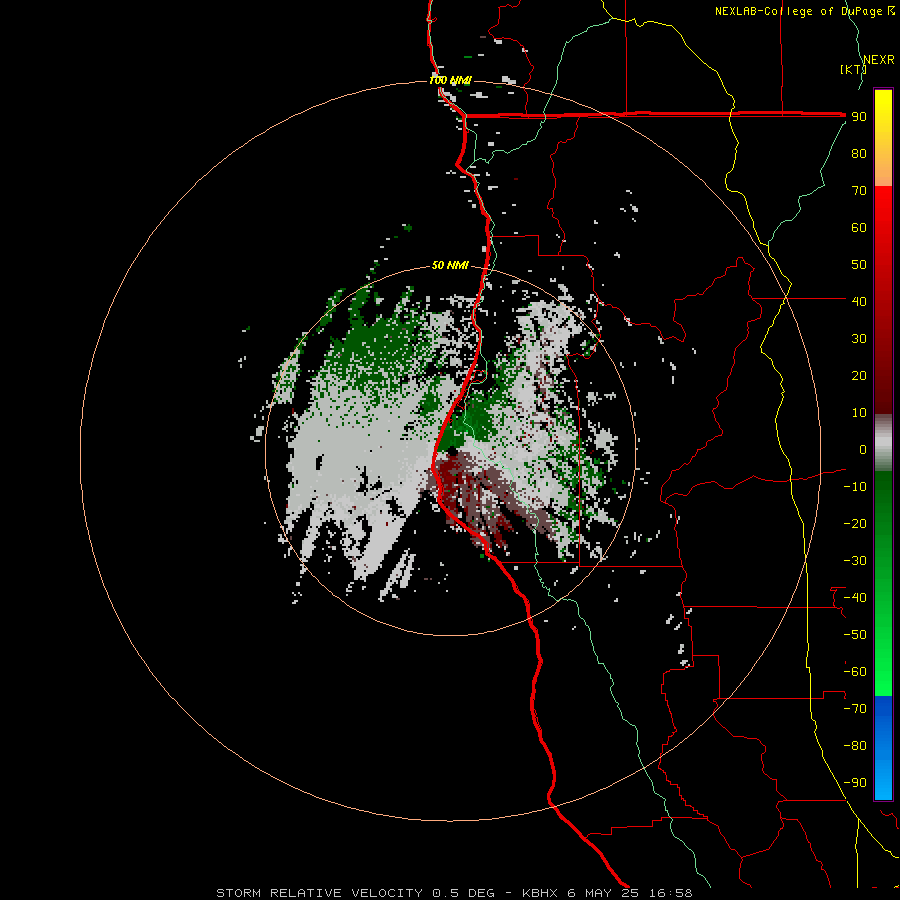Click the -70 value on velocity scale

[x=855, y=709]
